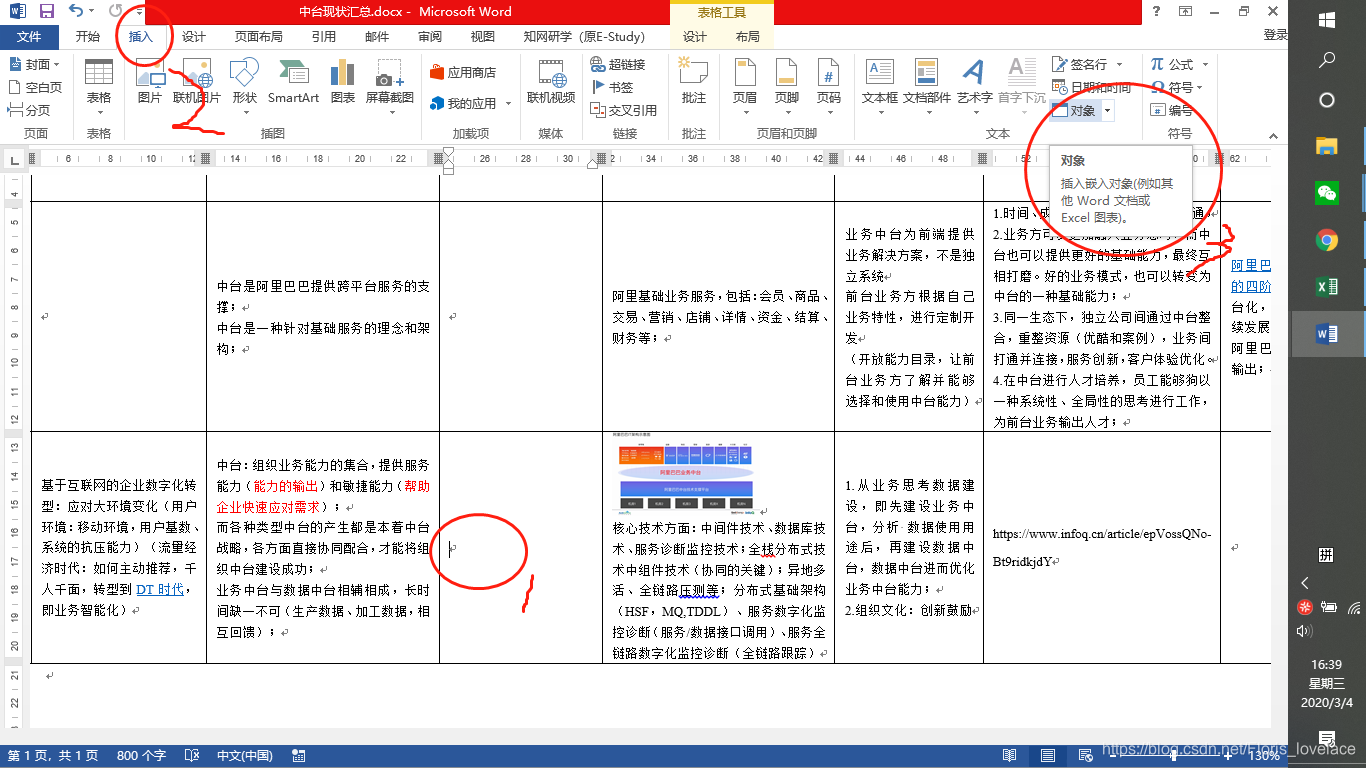Save the document from quick access toolbar
1366x768 pixels.
point(46,11)
